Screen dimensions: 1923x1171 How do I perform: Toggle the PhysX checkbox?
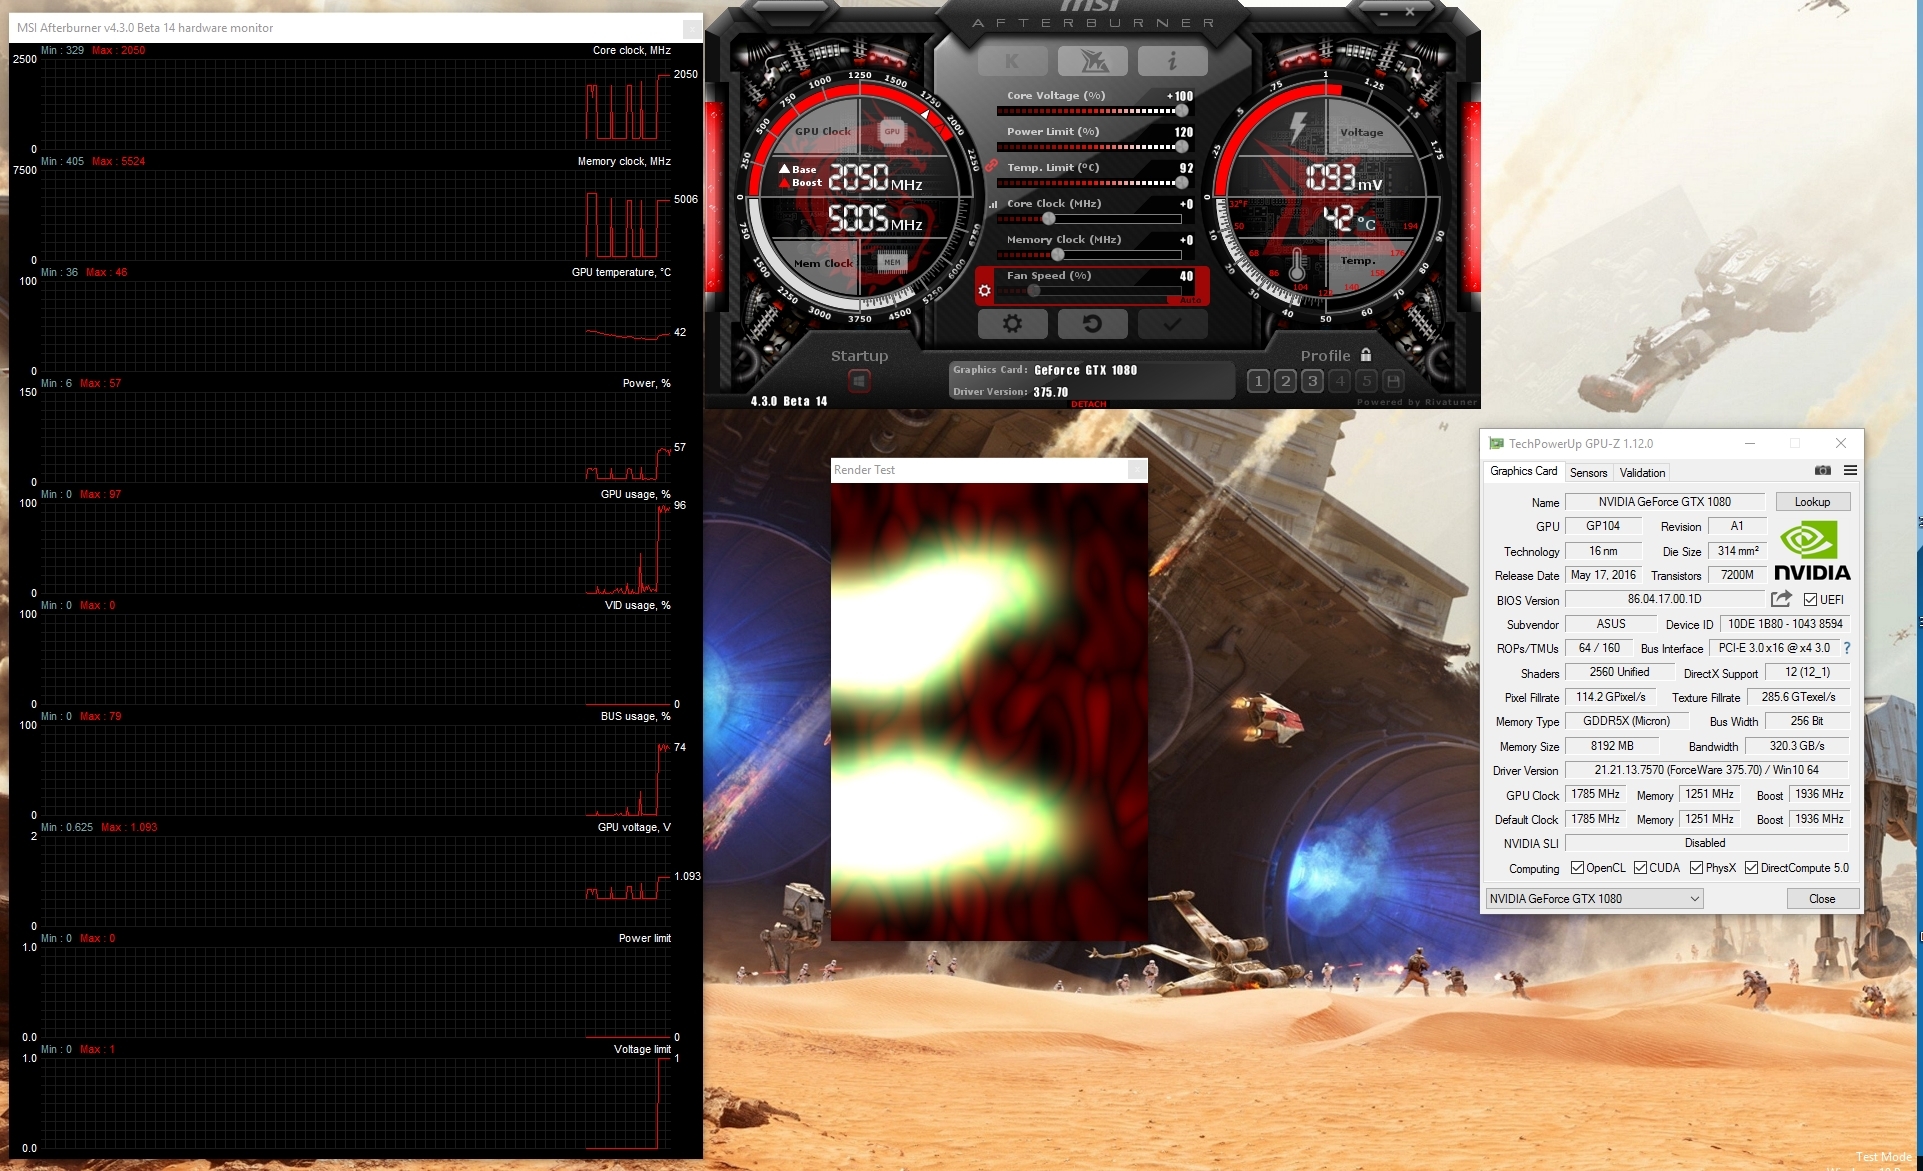[x=1696, y=868]
